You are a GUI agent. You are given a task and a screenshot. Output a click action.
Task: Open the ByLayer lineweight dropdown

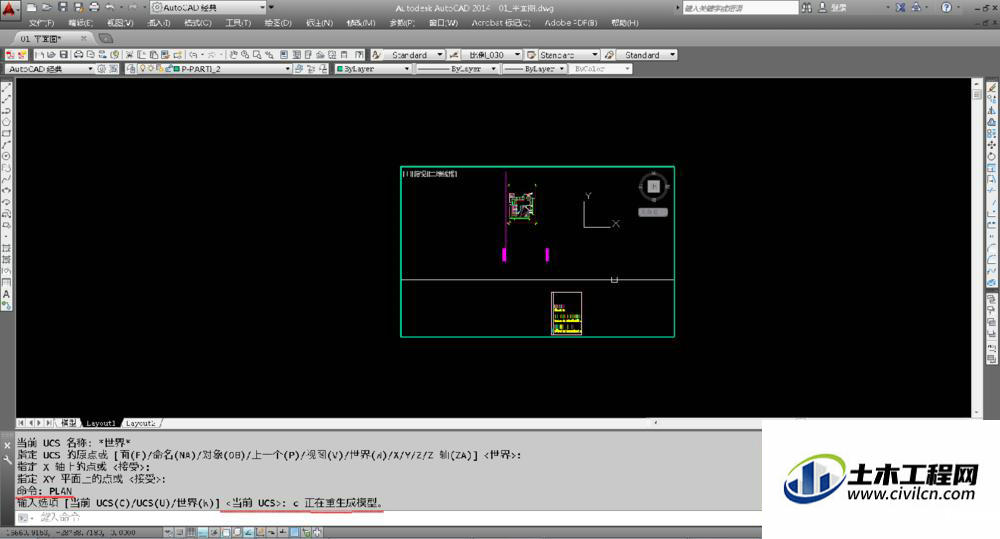(534, 69)
